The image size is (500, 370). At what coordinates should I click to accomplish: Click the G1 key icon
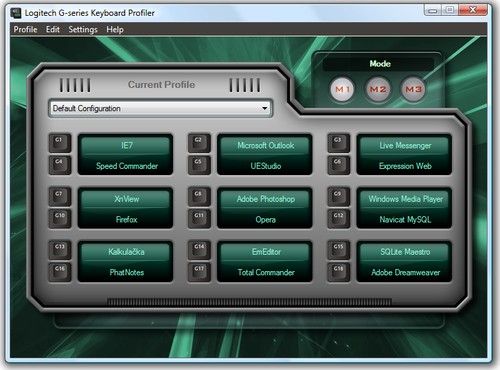pos(60,143)
